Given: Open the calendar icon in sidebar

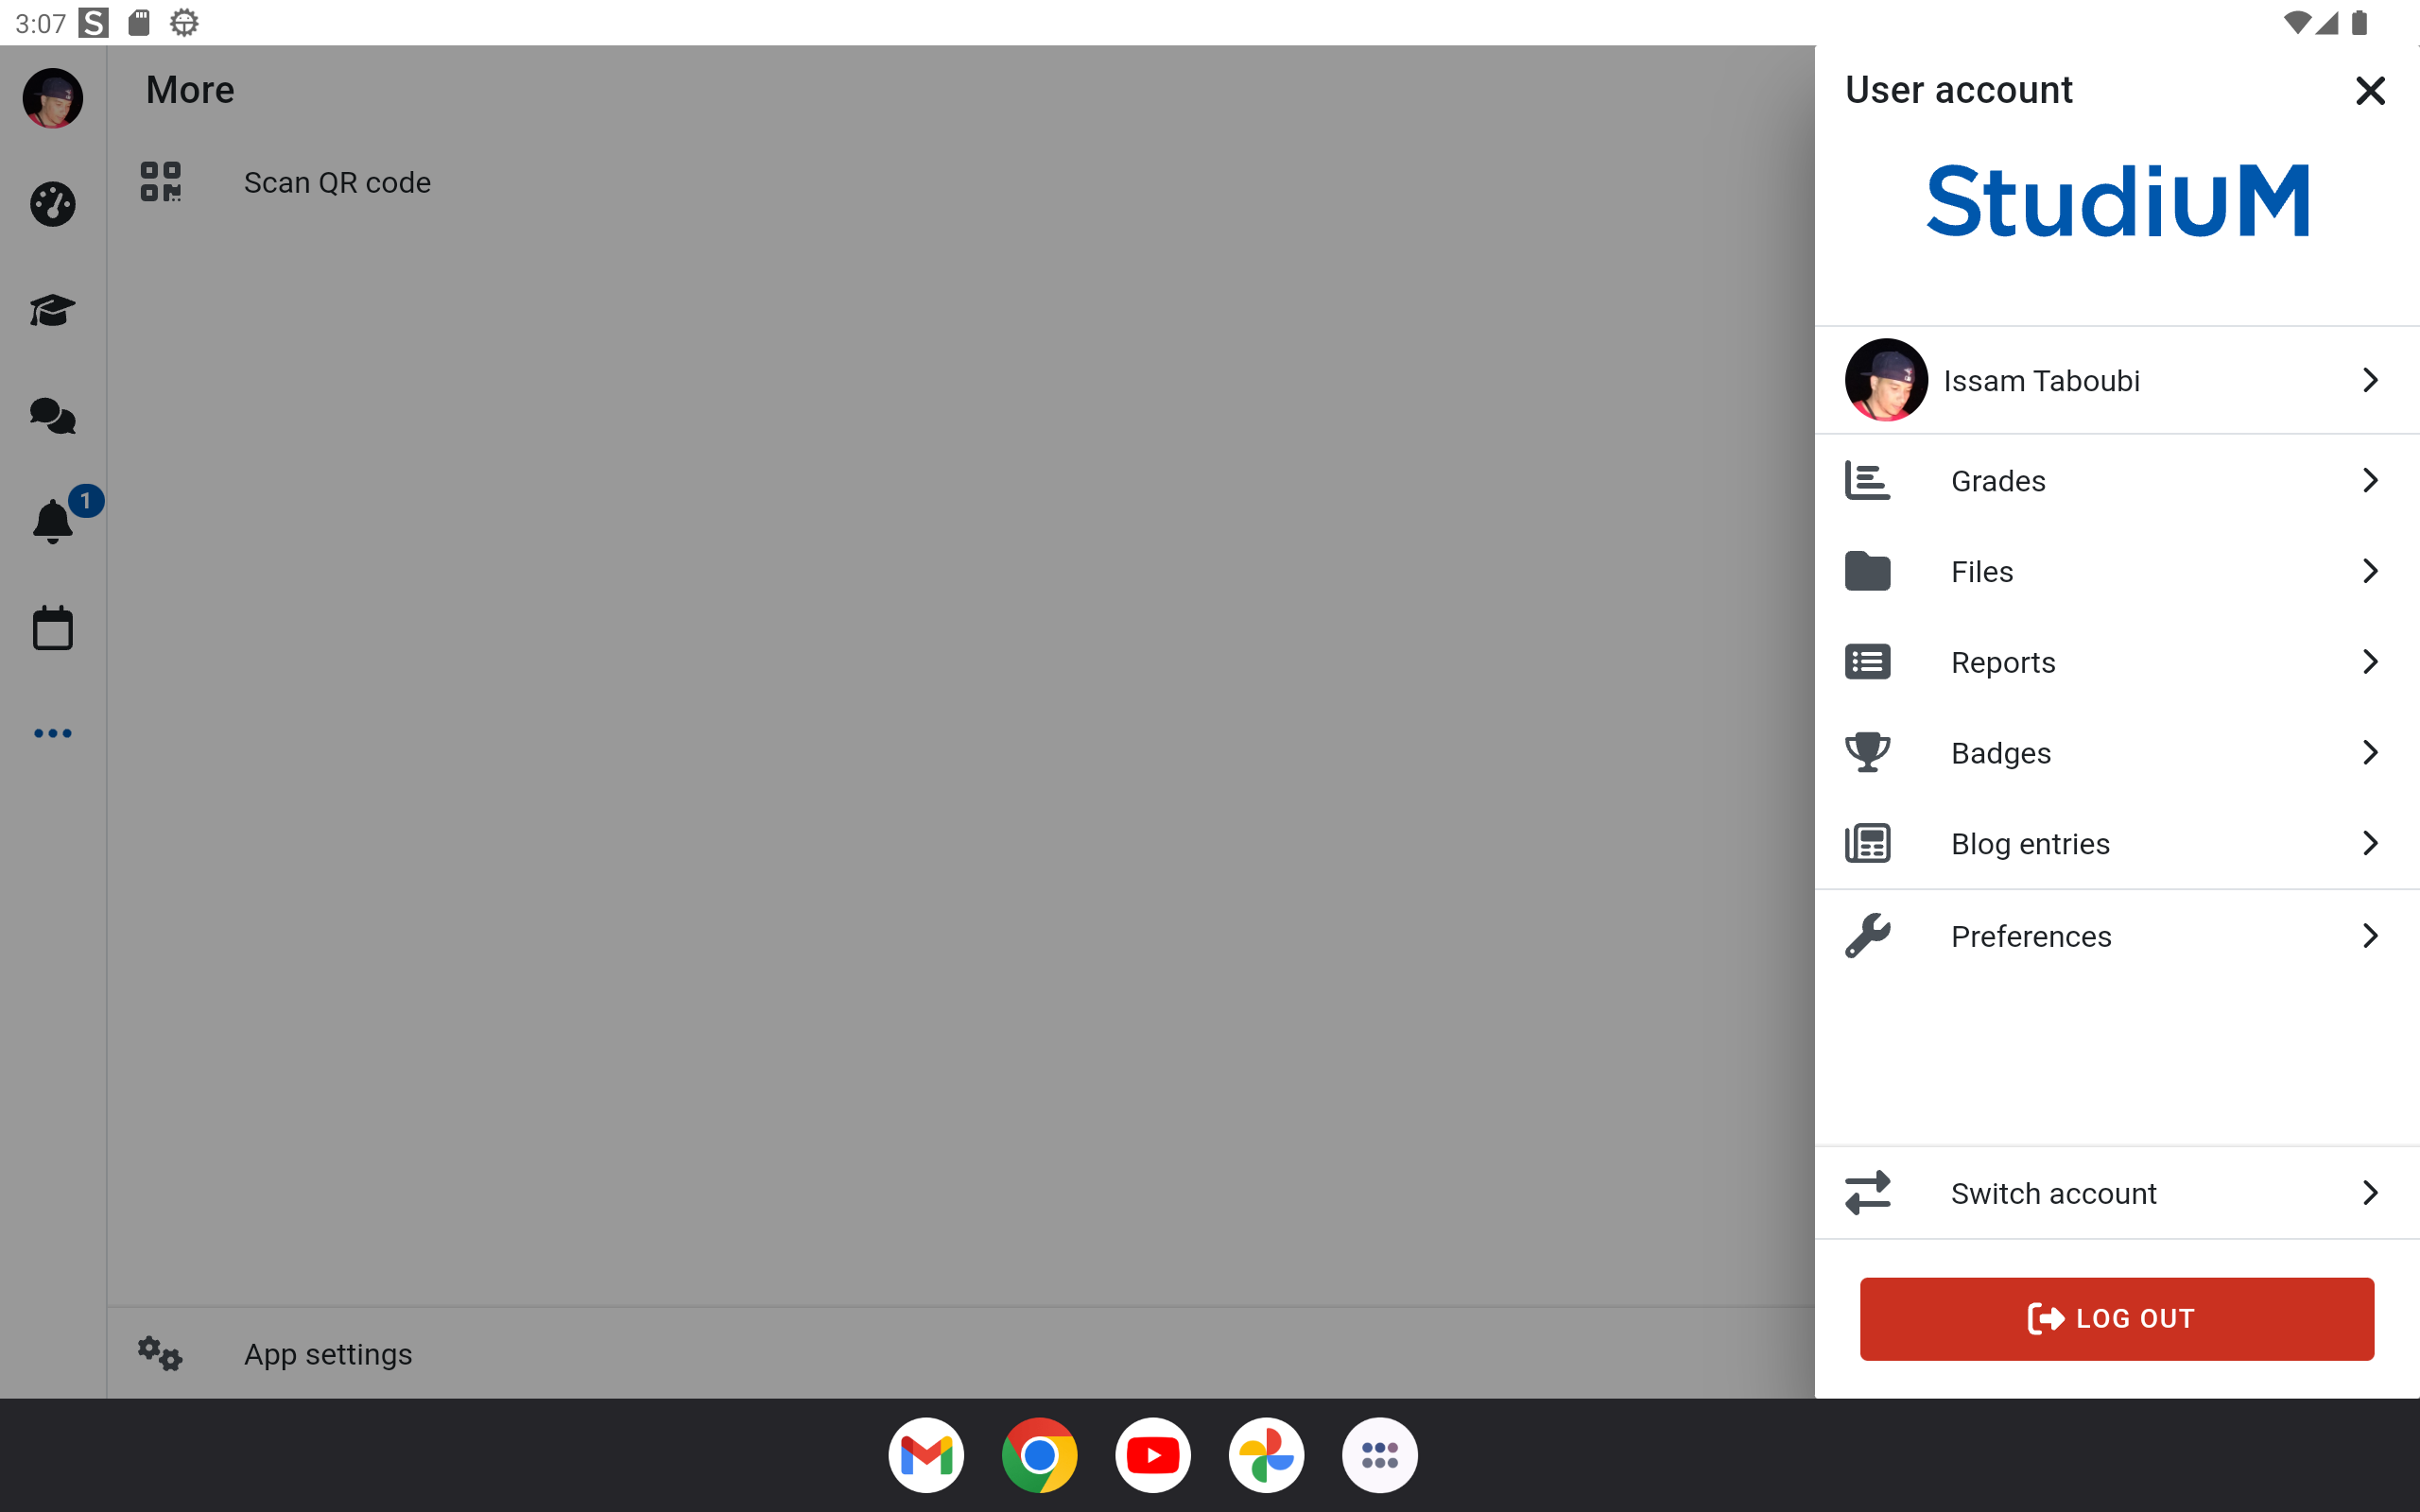Looking at the screenshot, I should click(52, 628).
